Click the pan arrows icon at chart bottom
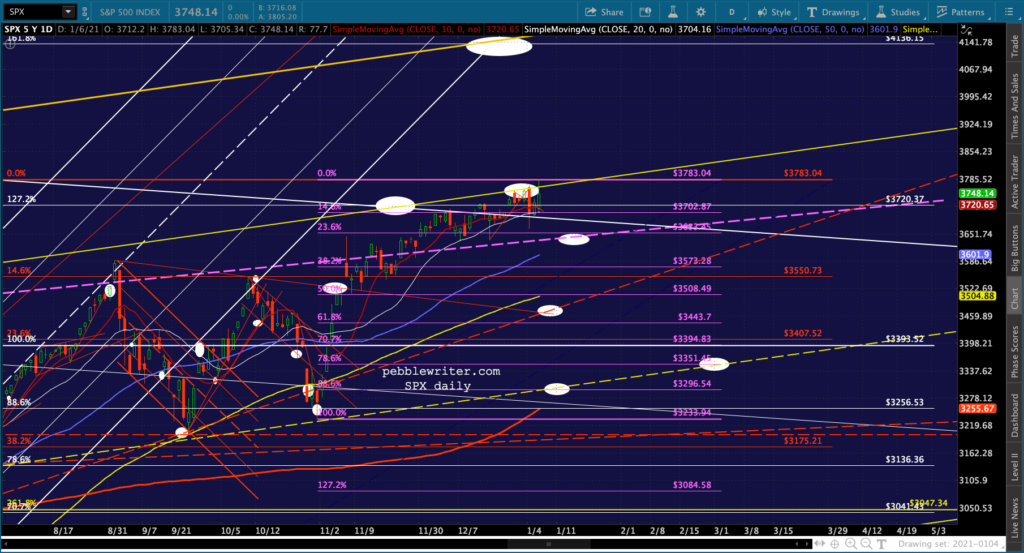 click(817, 544)
